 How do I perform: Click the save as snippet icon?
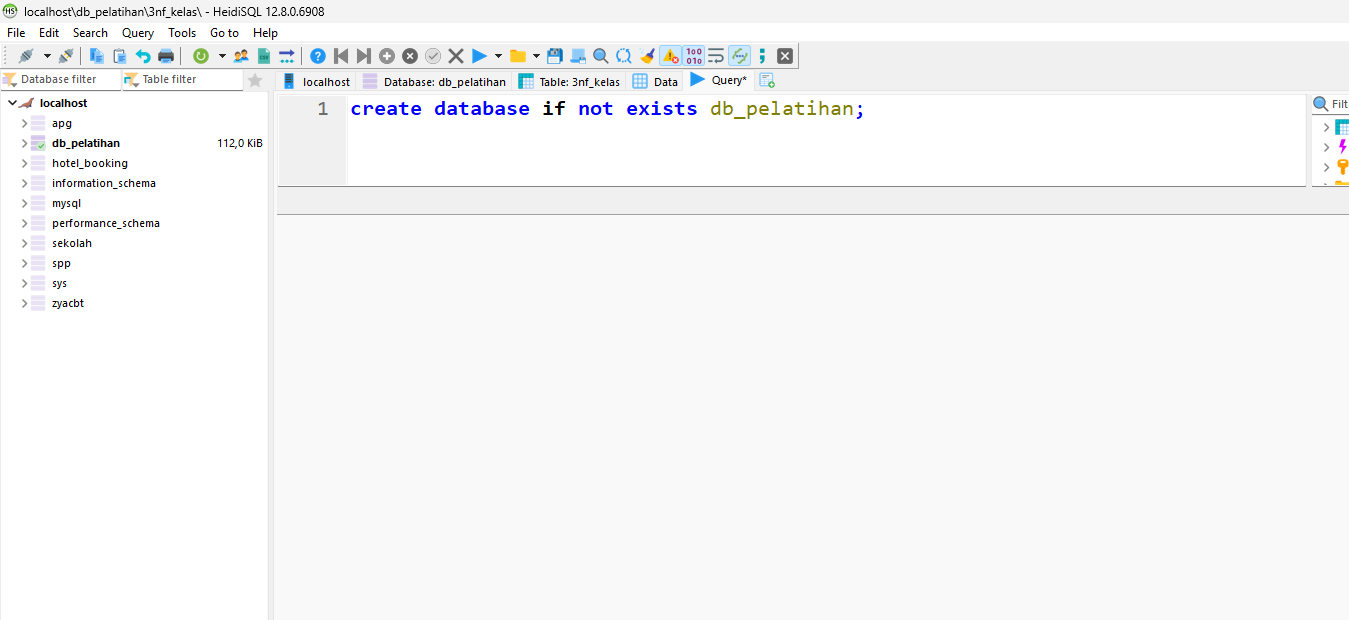point(578,56)
